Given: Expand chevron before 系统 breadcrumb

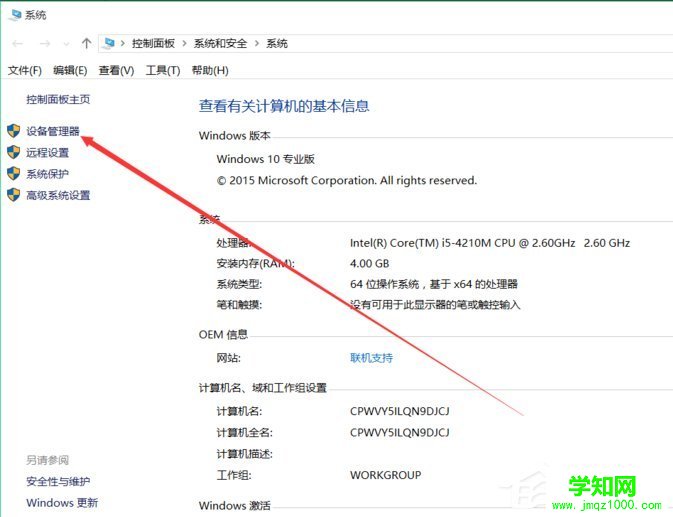Looking at the screenshot, I should pyautogui.click(x=257, y=43).
